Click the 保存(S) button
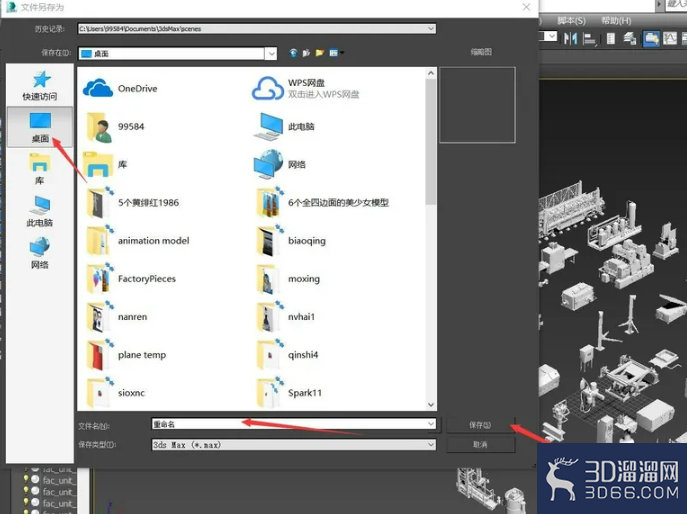 (x=480, y=425)
